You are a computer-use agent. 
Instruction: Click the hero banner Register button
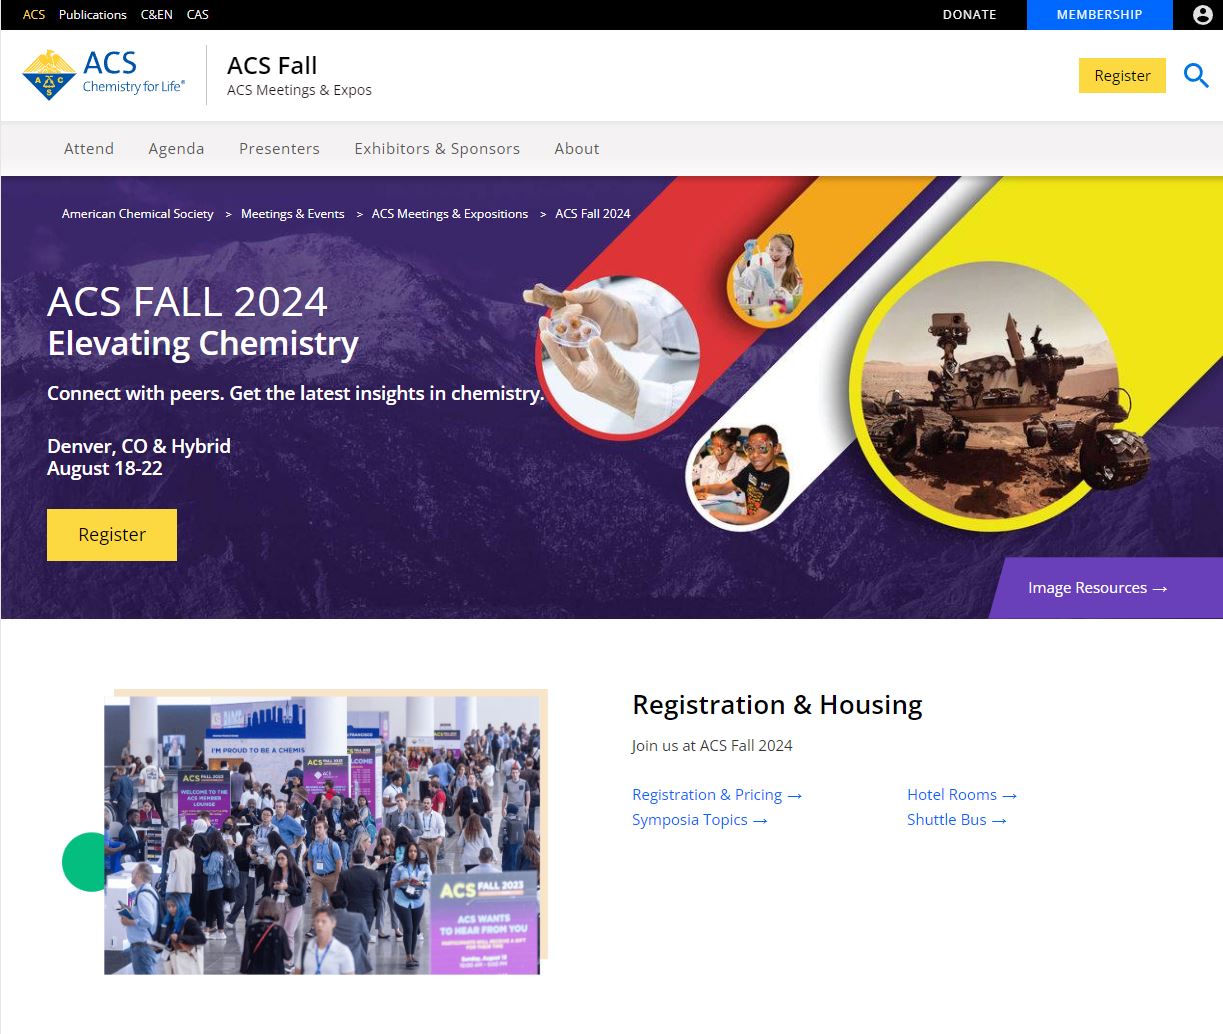click(x=112, y=535)
